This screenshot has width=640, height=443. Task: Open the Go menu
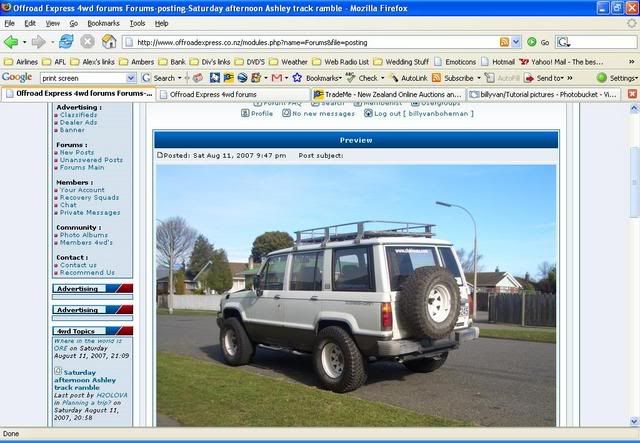click(x=73, y=23)
